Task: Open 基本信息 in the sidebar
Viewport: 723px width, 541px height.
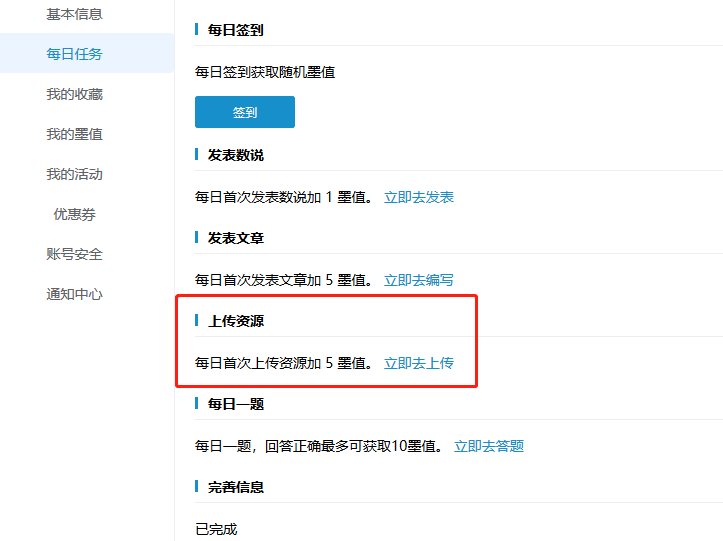Action: [x=74, y=14]
